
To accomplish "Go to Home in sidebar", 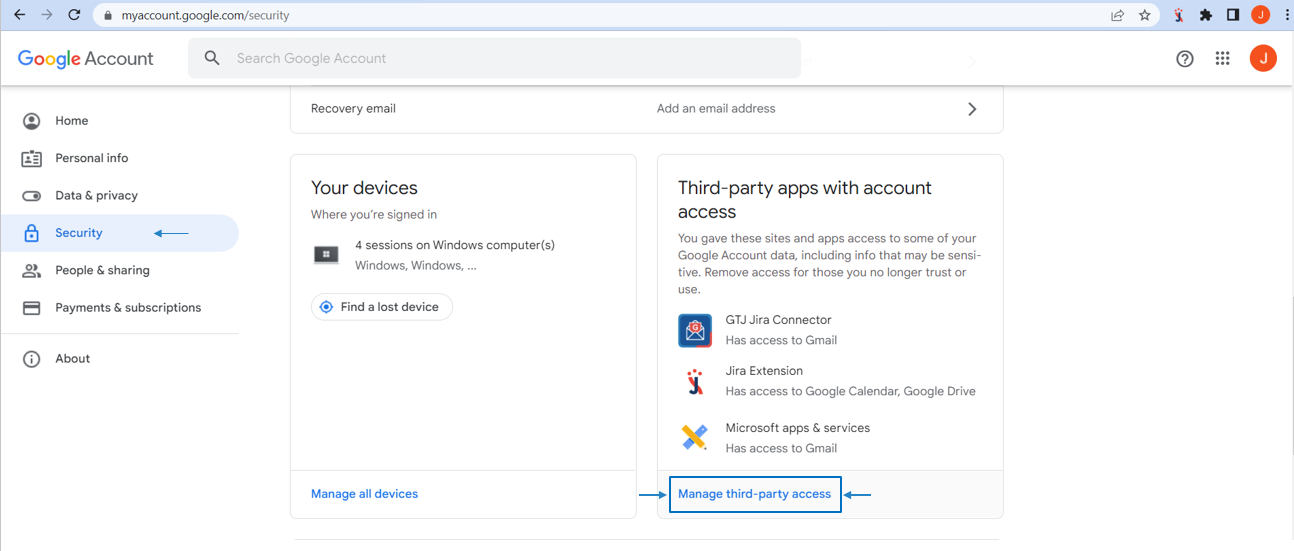I will tap(71, 121).
